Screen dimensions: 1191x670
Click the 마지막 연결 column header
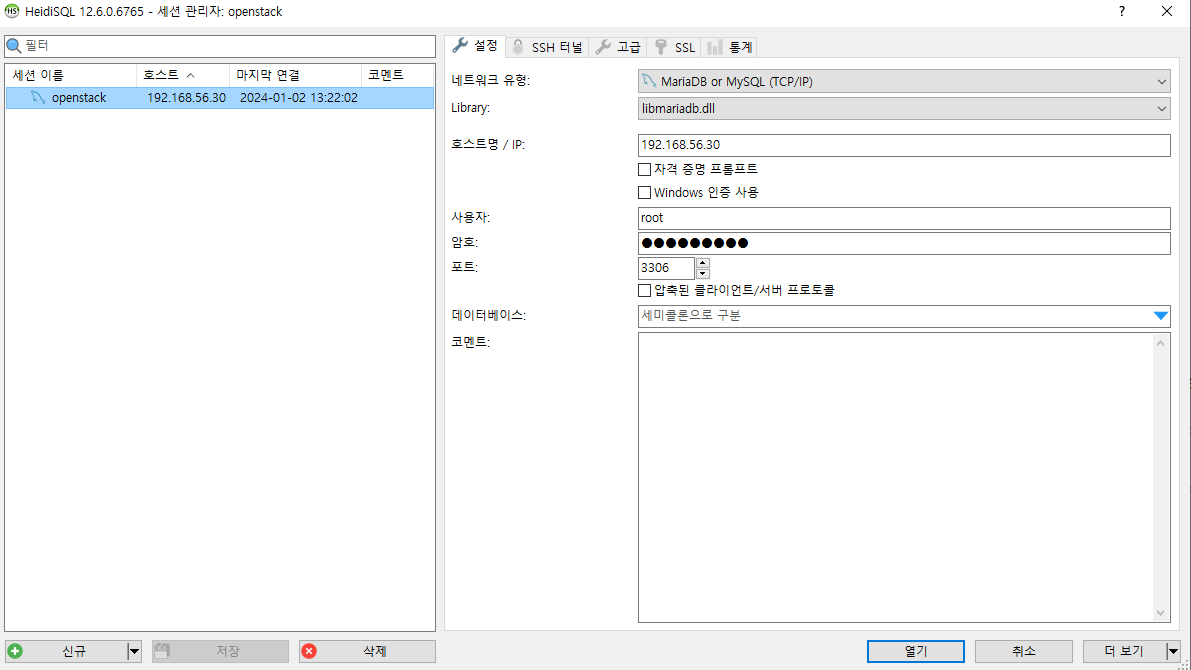click(295, 75)
